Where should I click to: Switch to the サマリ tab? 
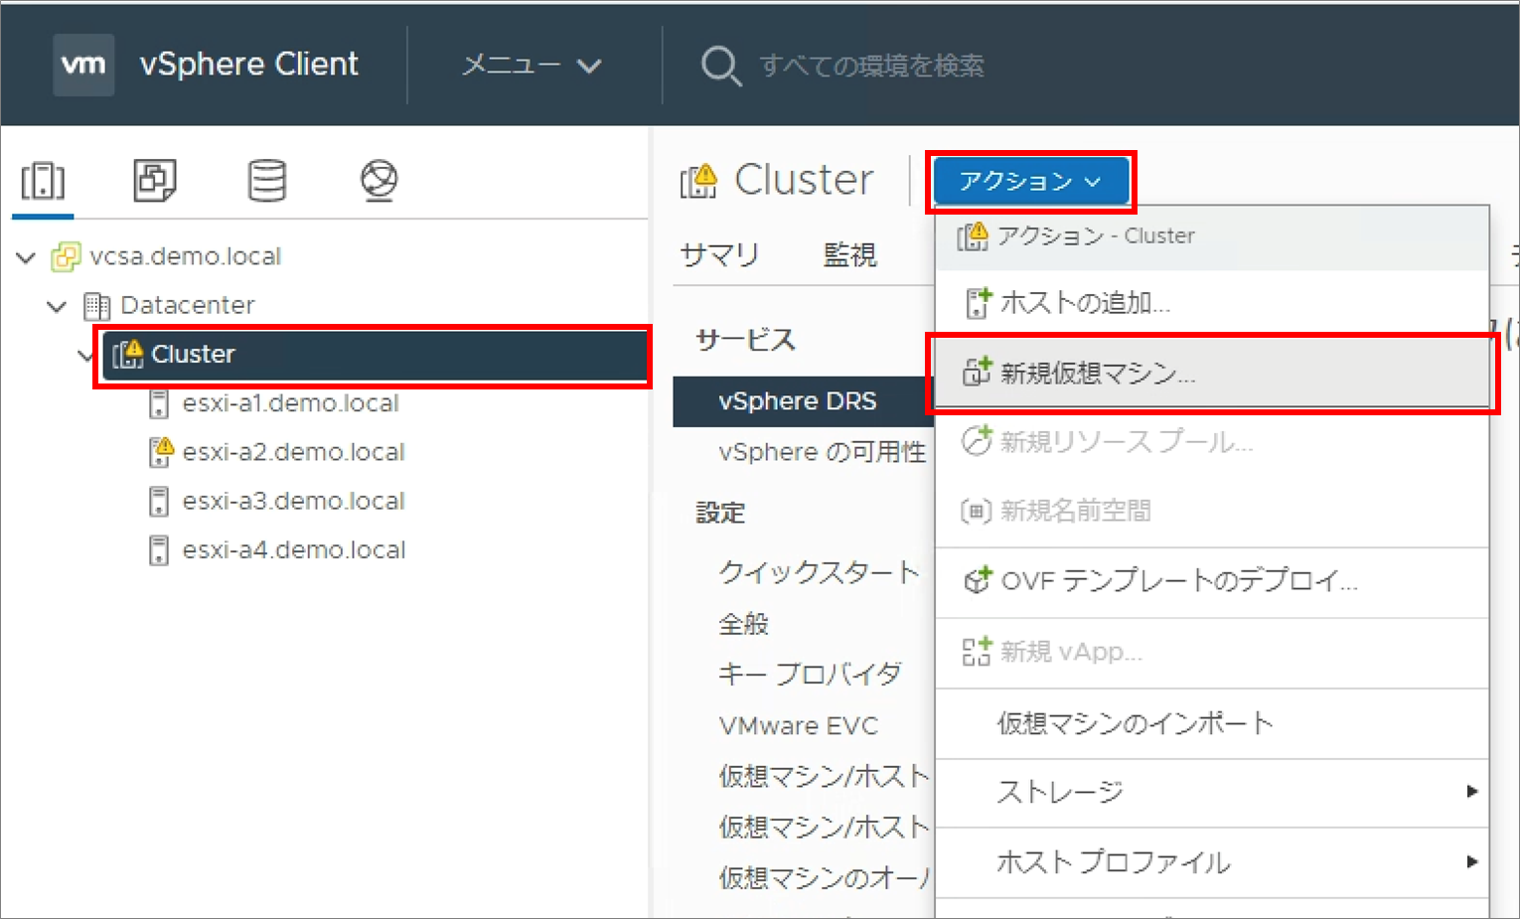pos(720,255)
